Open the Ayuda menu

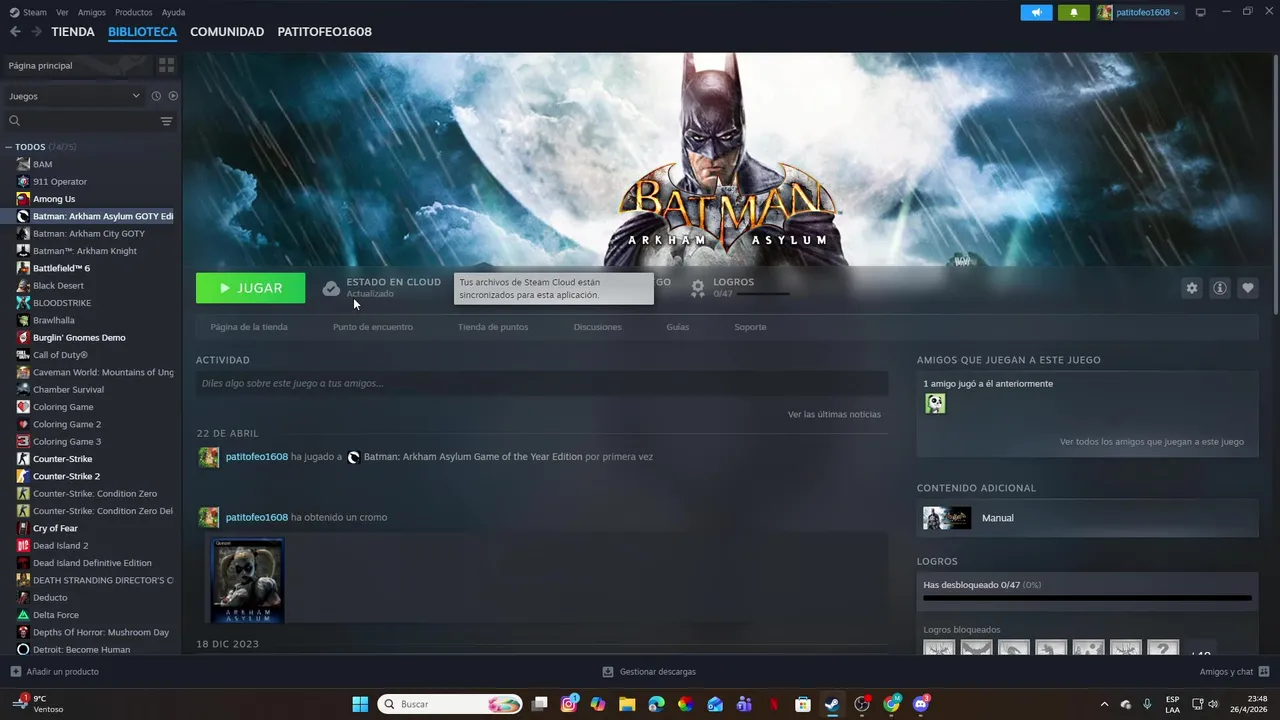[173, 12]
